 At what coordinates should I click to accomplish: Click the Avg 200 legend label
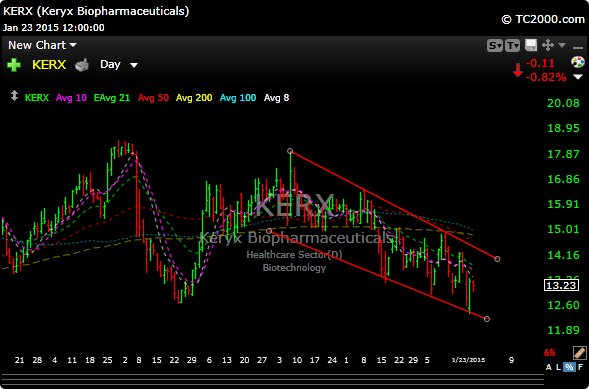coord(194,98)
